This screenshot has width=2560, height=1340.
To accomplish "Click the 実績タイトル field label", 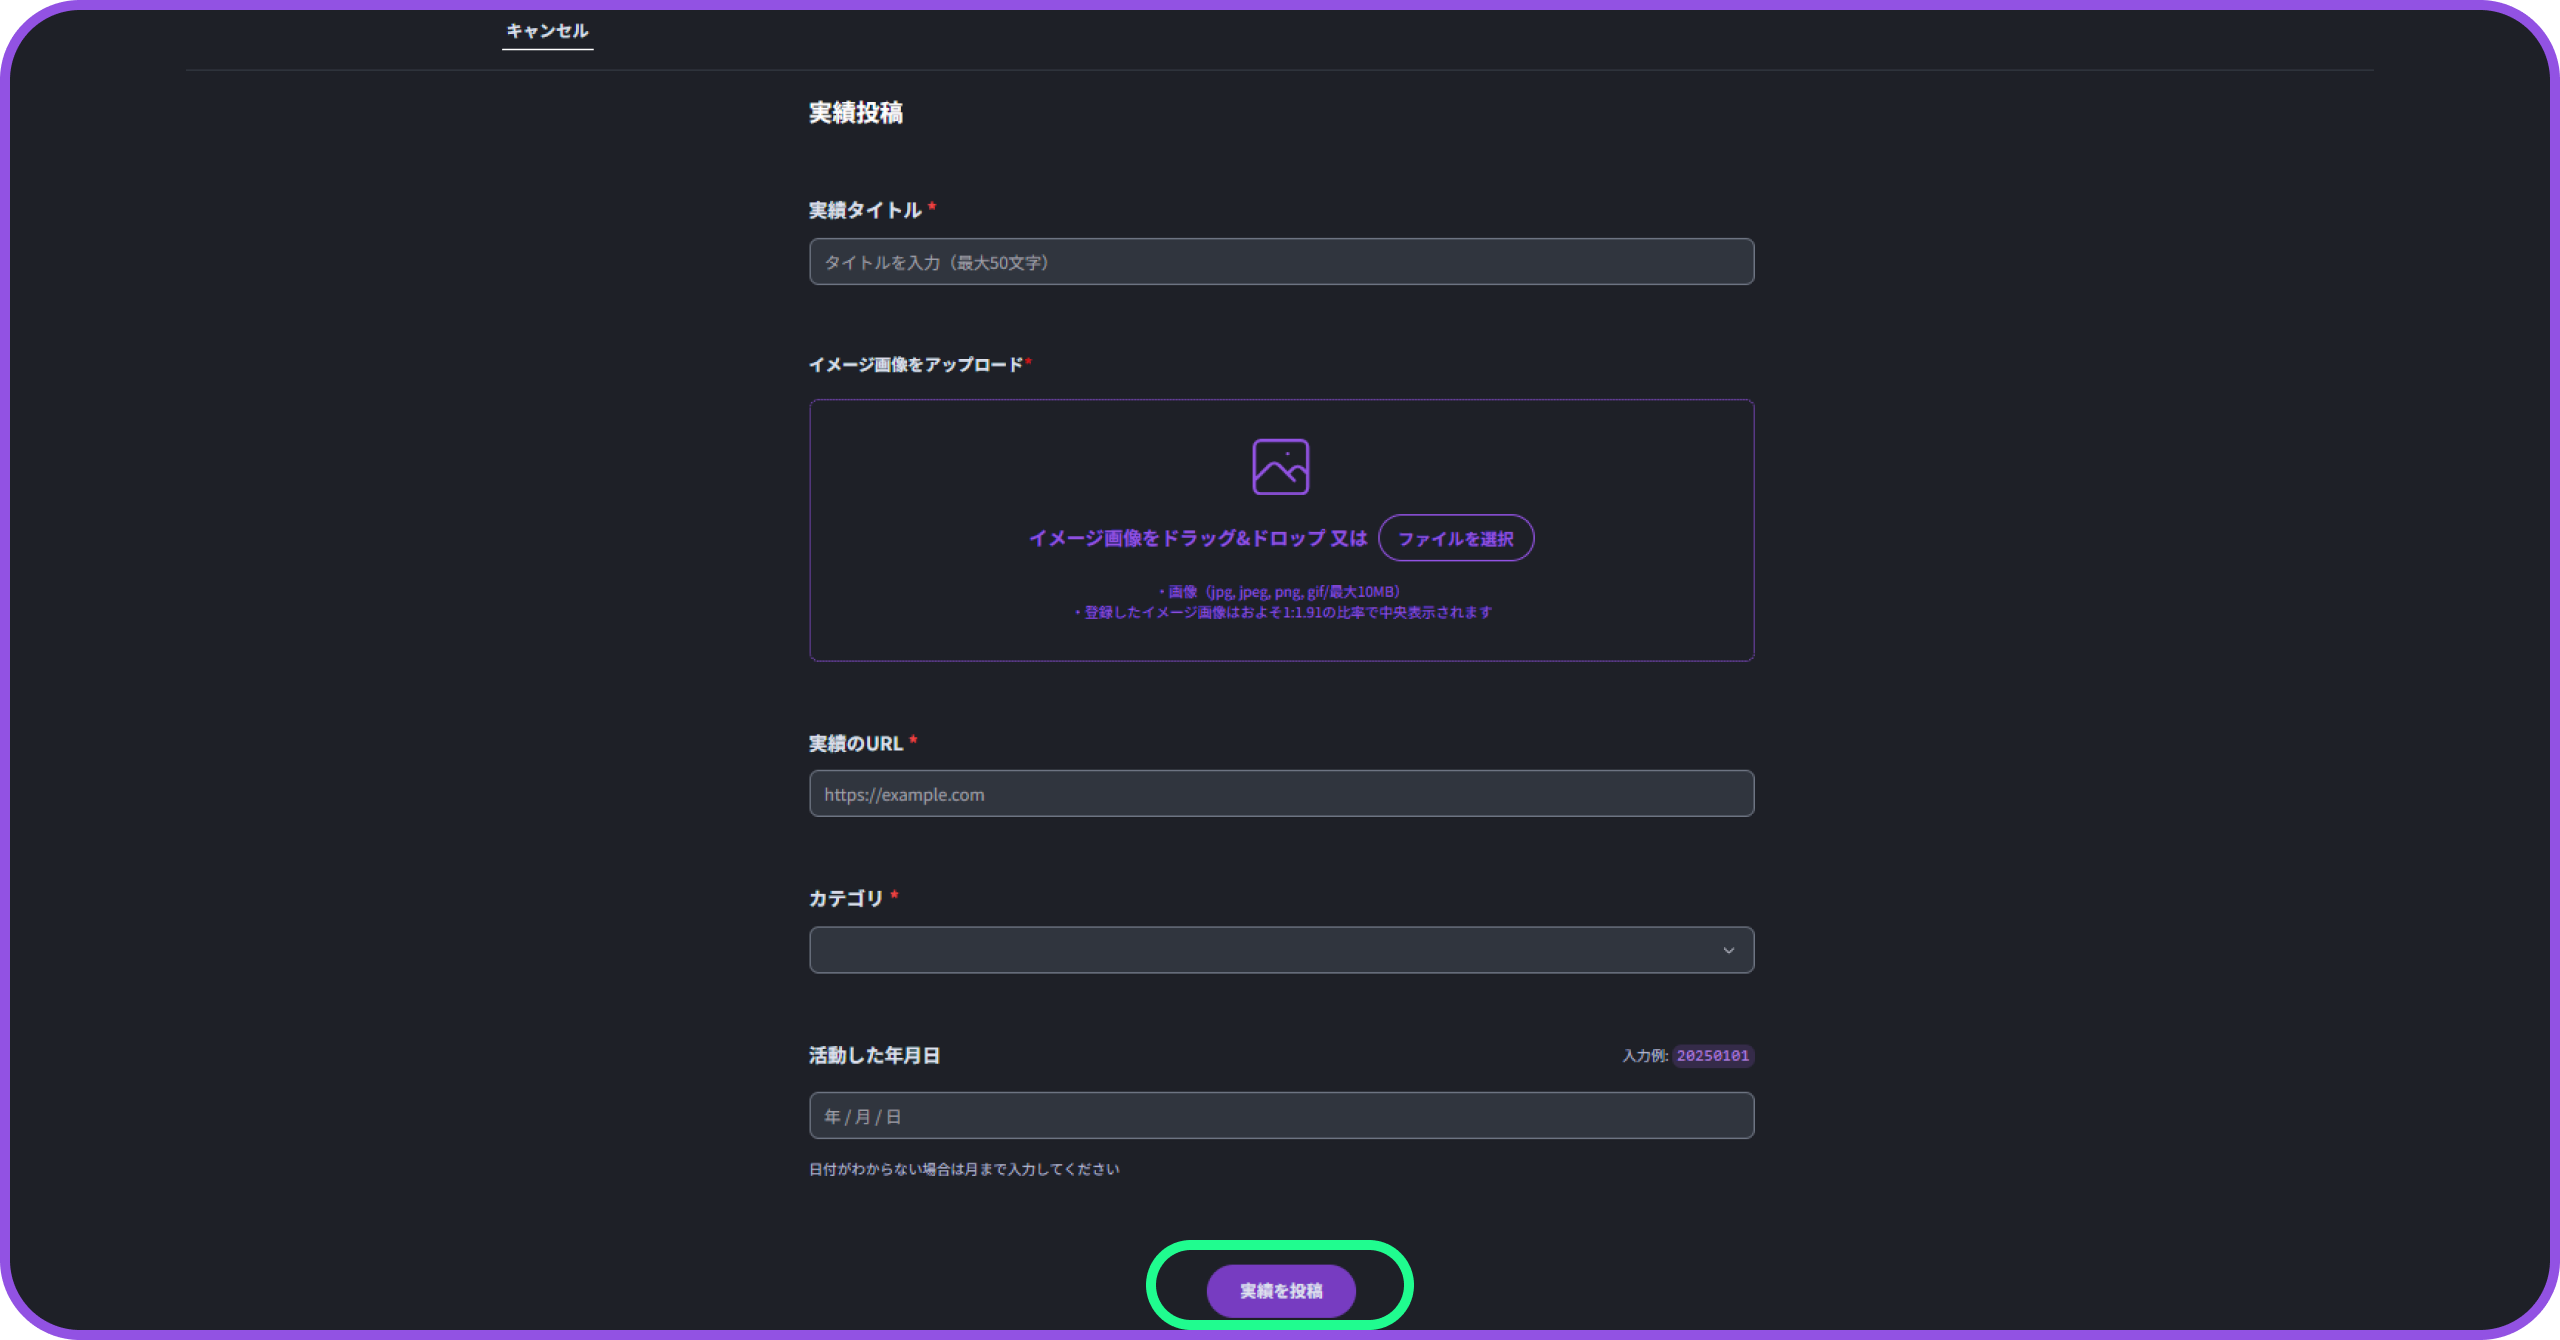I will (x=864, y=211).
